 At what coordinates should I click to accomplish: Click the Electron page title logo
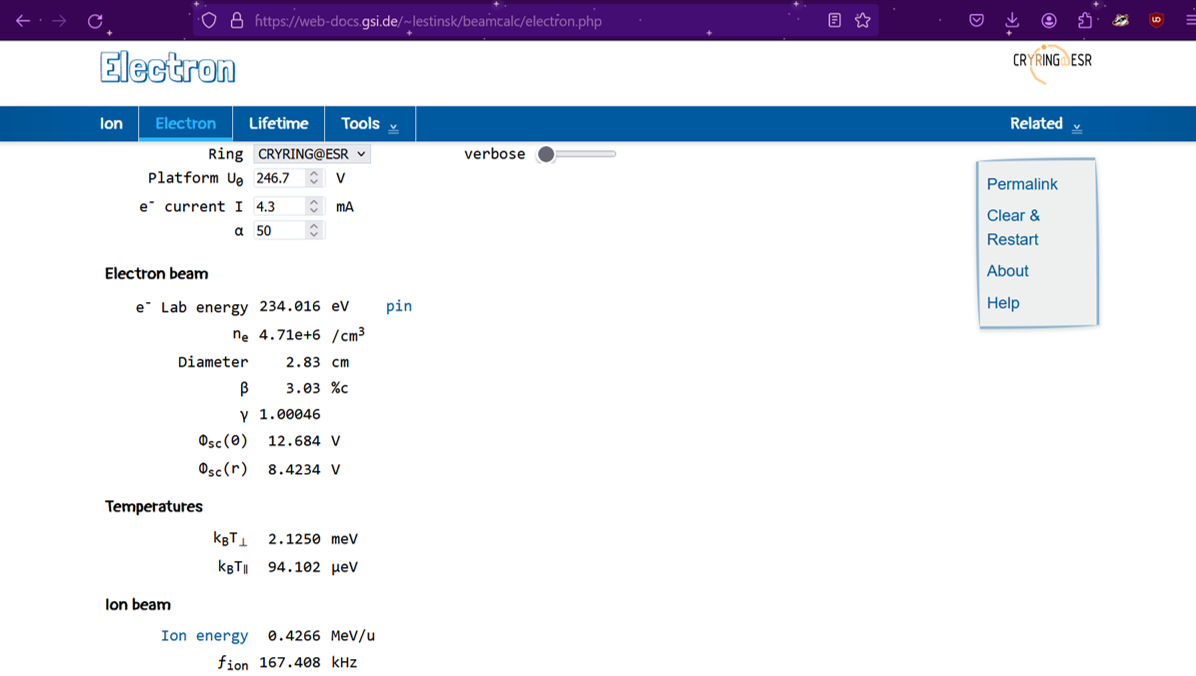point(168,68)
